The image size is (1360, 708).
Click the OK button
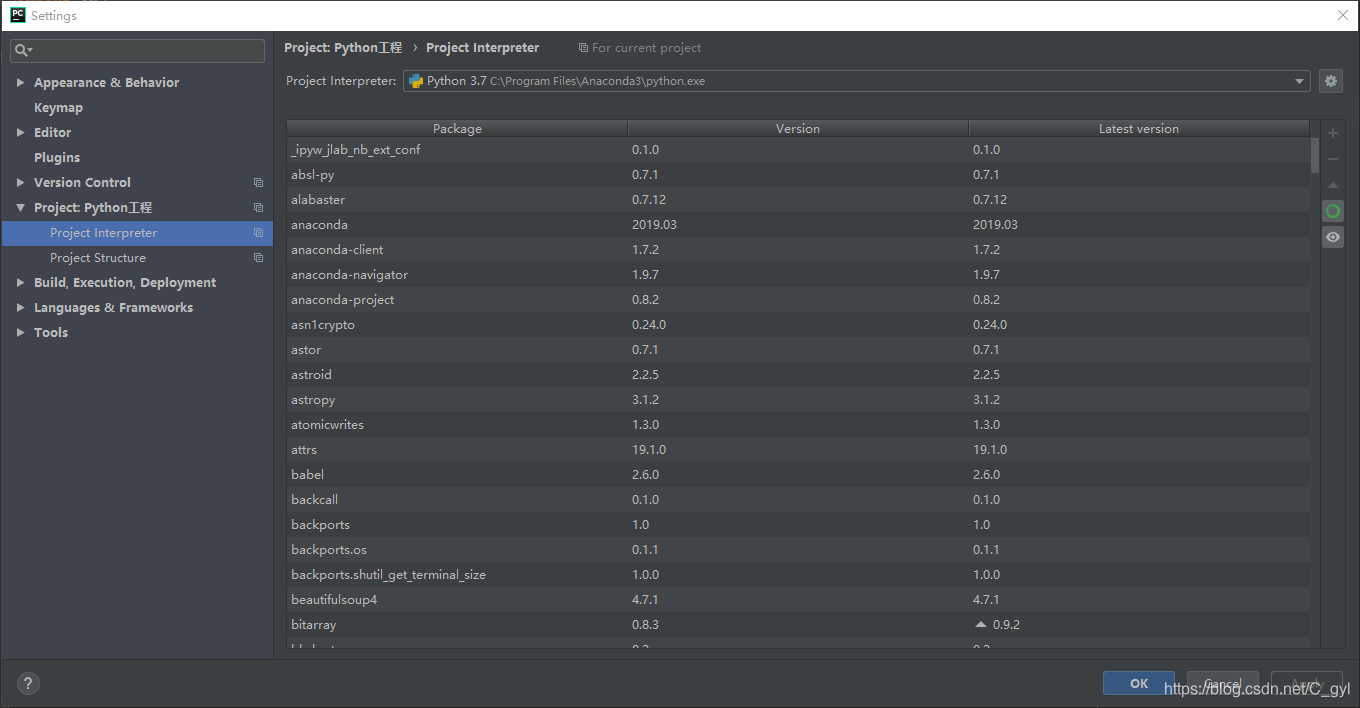(1139, 683)
